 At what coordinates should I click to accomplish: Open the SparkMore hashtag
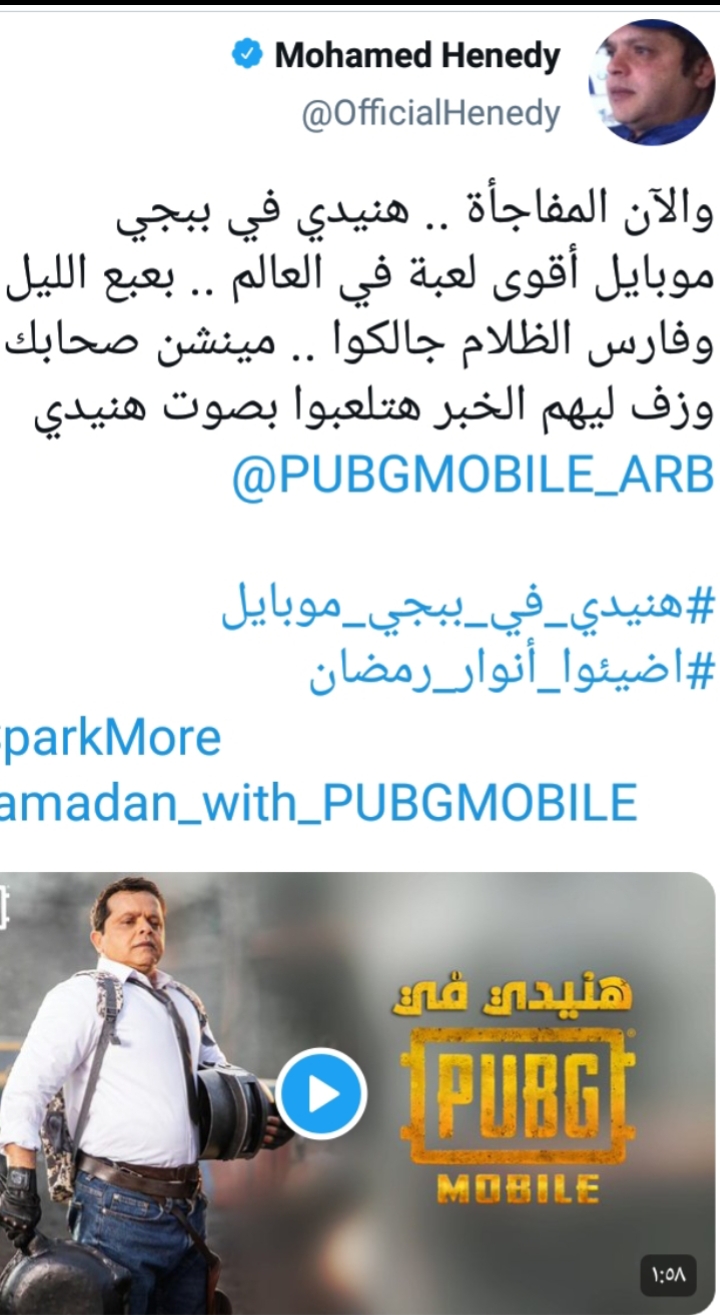point(110,738)
